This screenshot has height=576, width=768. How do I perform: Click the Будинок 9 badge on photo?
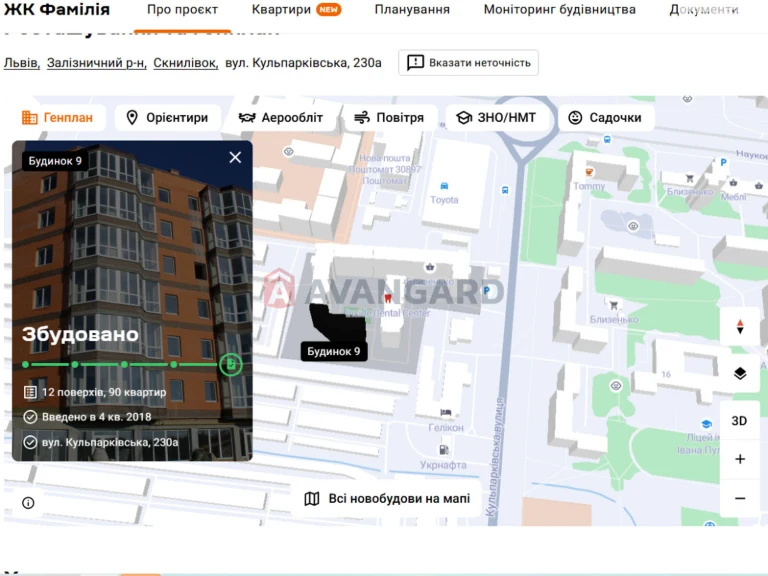point(55,161)
